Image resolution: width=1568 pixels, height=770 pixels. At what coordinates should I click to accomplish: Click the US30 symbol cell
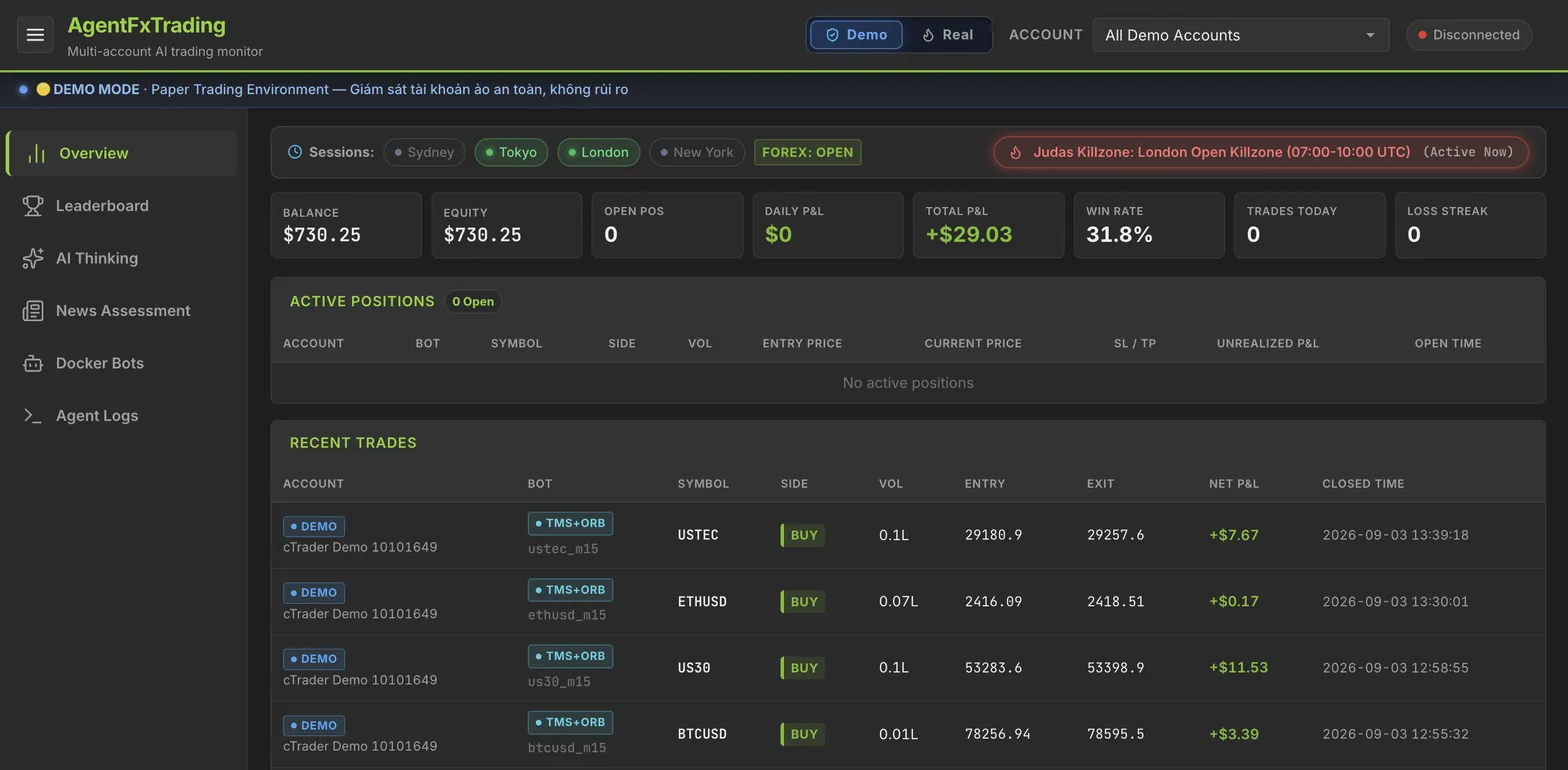(694, 668)
